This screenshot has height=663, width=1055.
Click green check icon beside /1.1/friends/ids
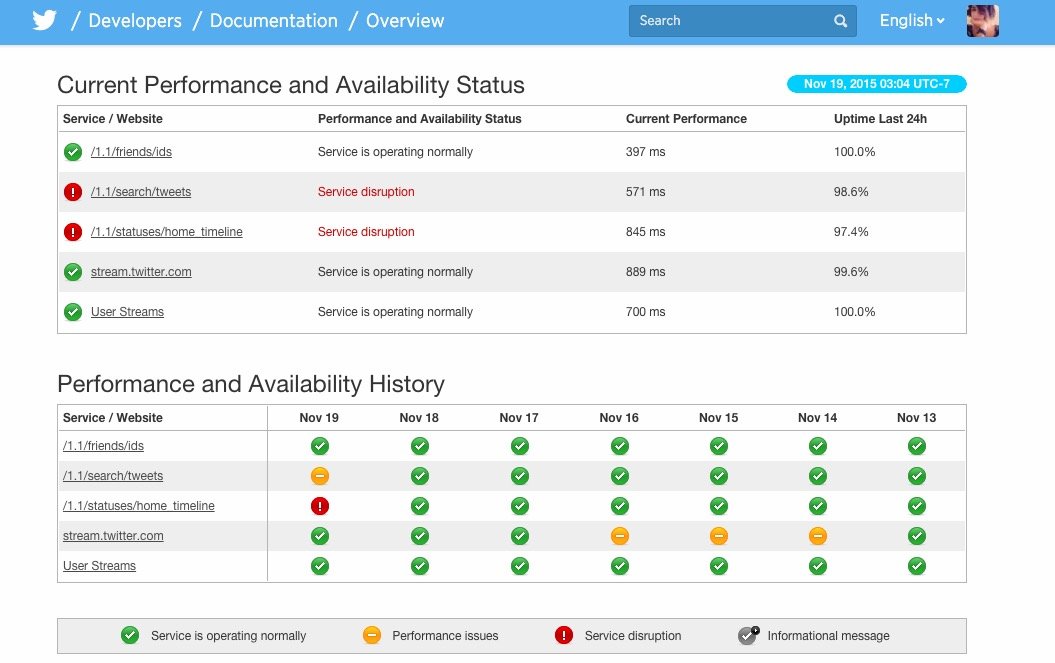point(73,152)
